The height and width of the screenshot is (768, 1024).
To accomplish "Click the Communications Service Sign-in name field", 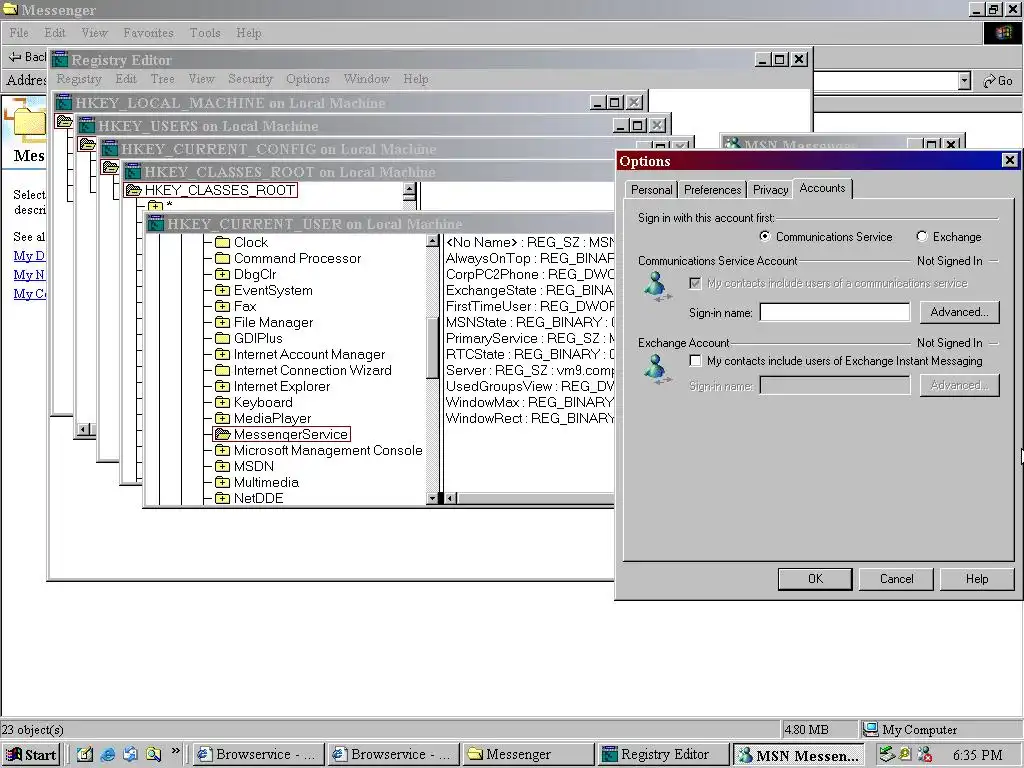I will 835,312.
